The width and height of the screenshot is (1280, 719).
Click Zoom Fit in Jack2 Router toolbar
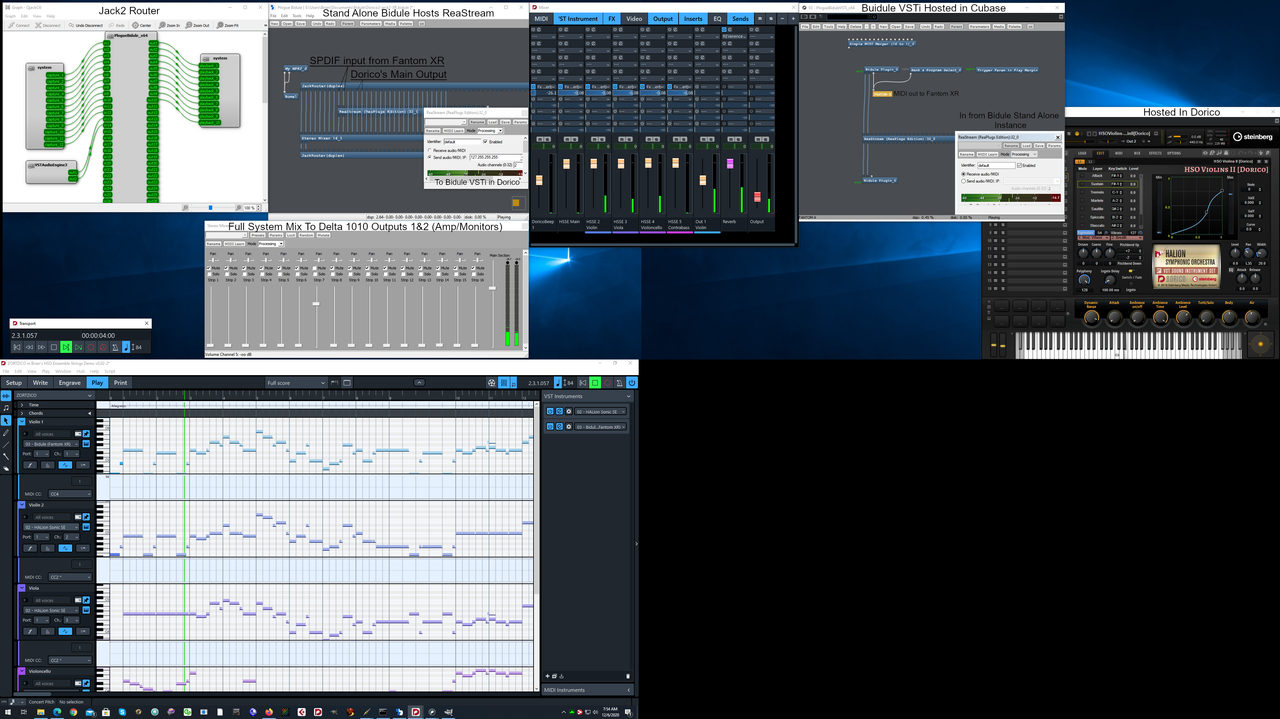(x=229, y=25)
